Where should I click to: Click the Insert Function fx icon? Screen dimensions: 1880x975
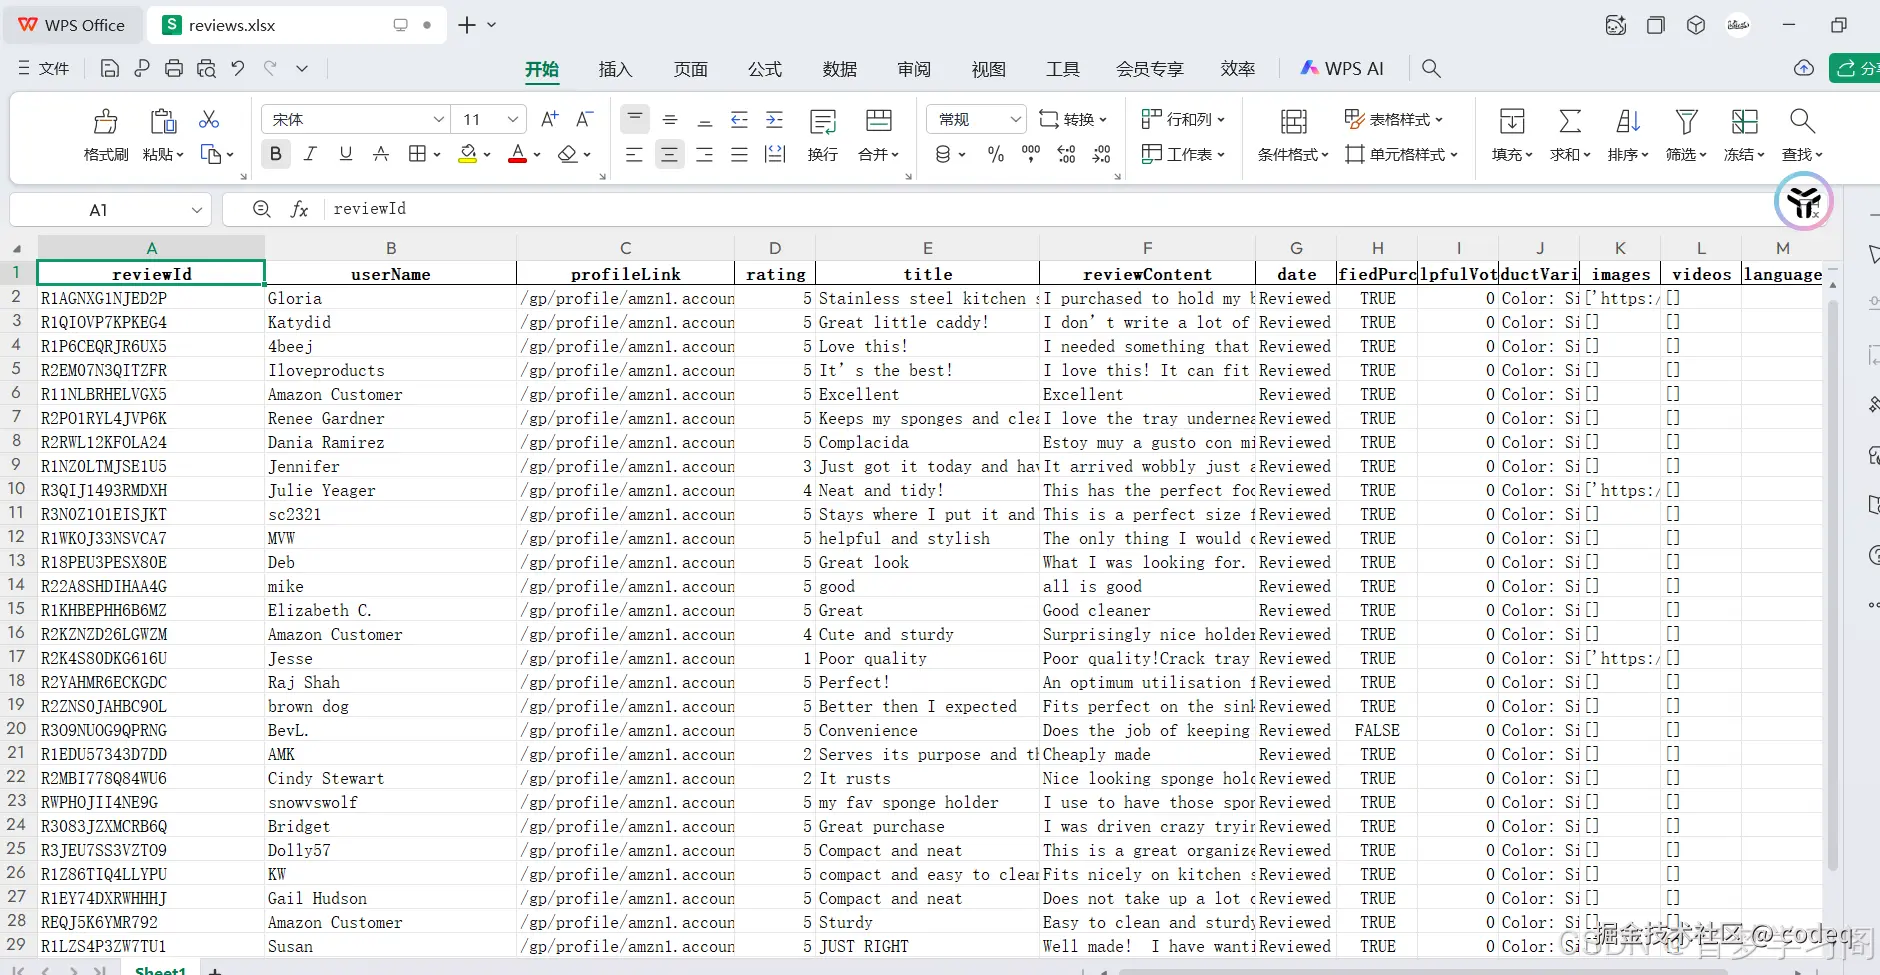point(299,209)
